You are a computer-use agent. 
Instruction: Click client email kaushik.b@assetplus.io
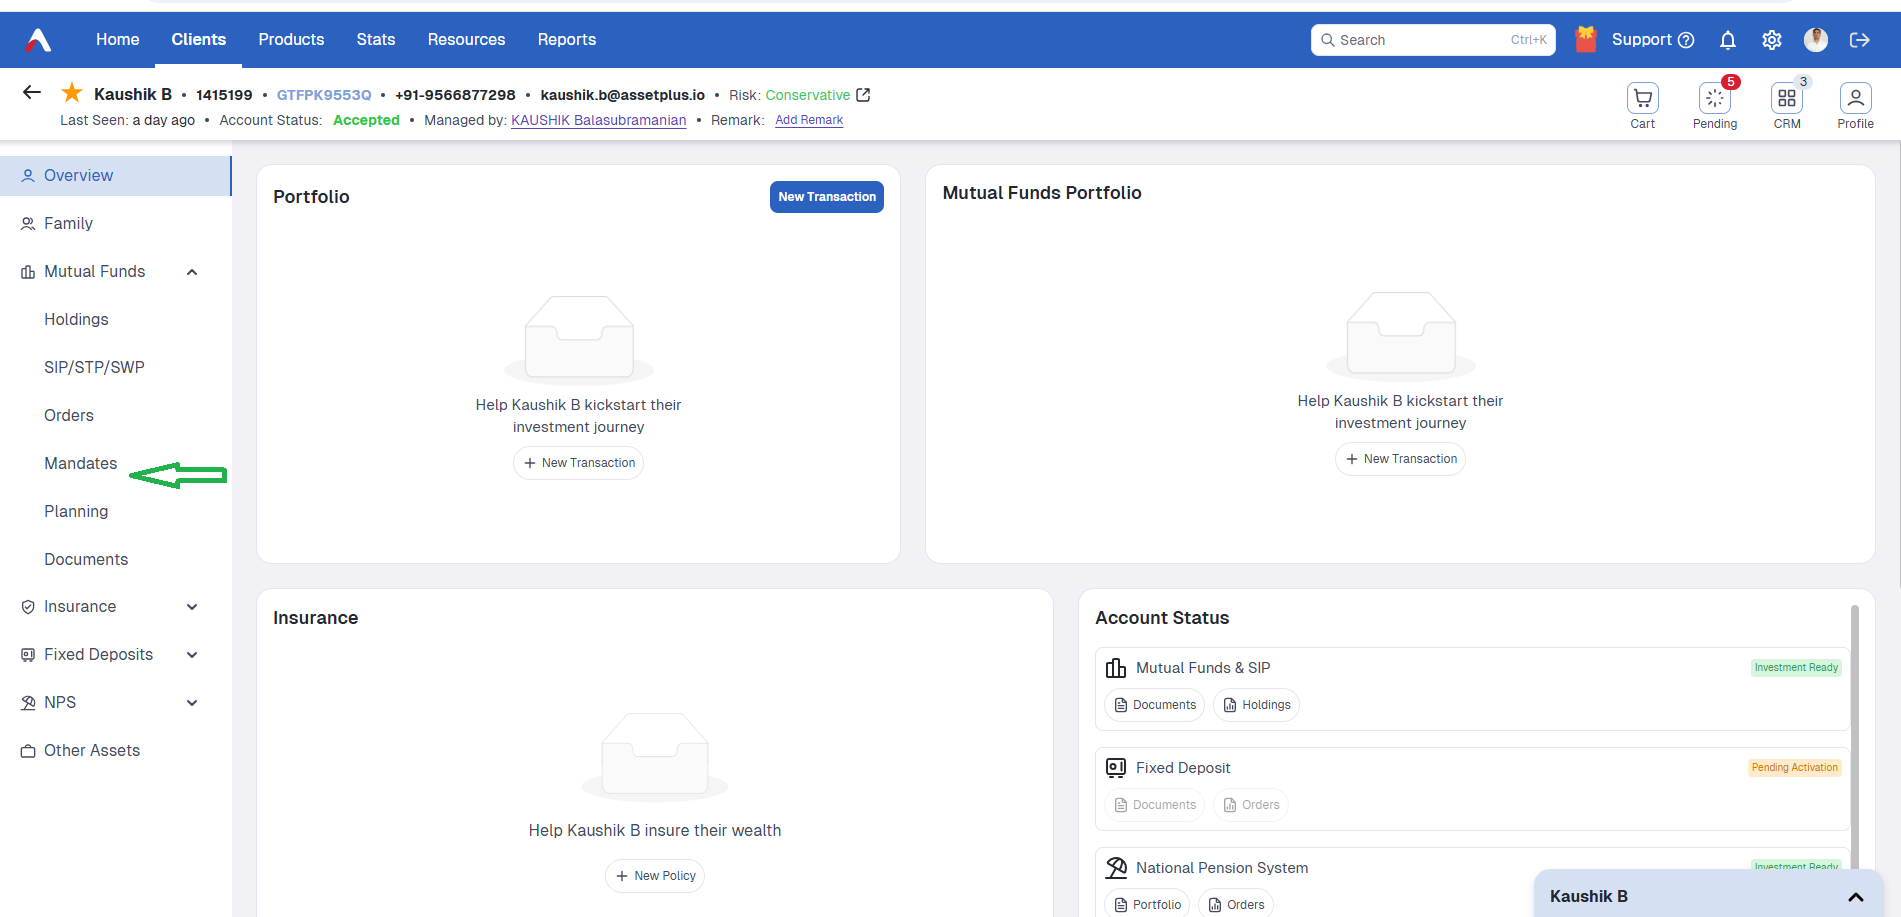623,95
